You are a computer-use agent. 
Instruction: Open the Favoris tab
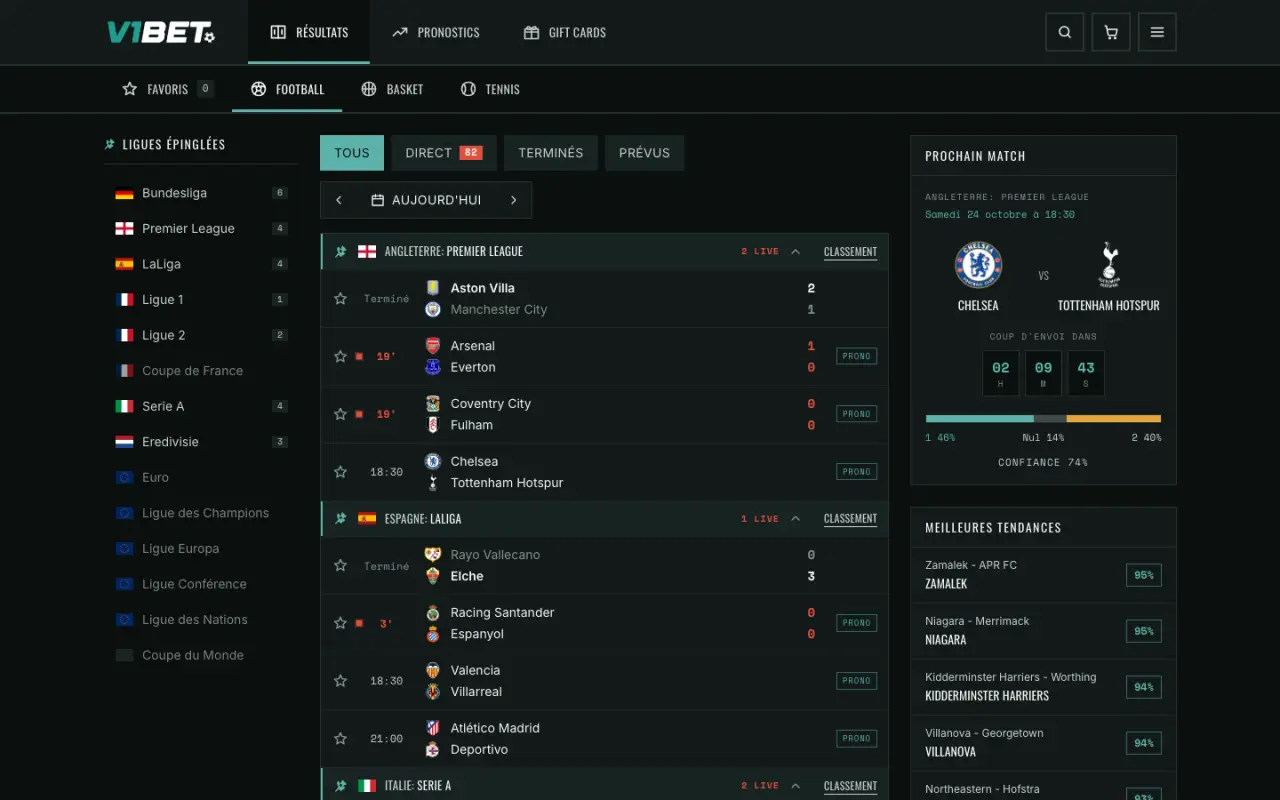(168, 89)
